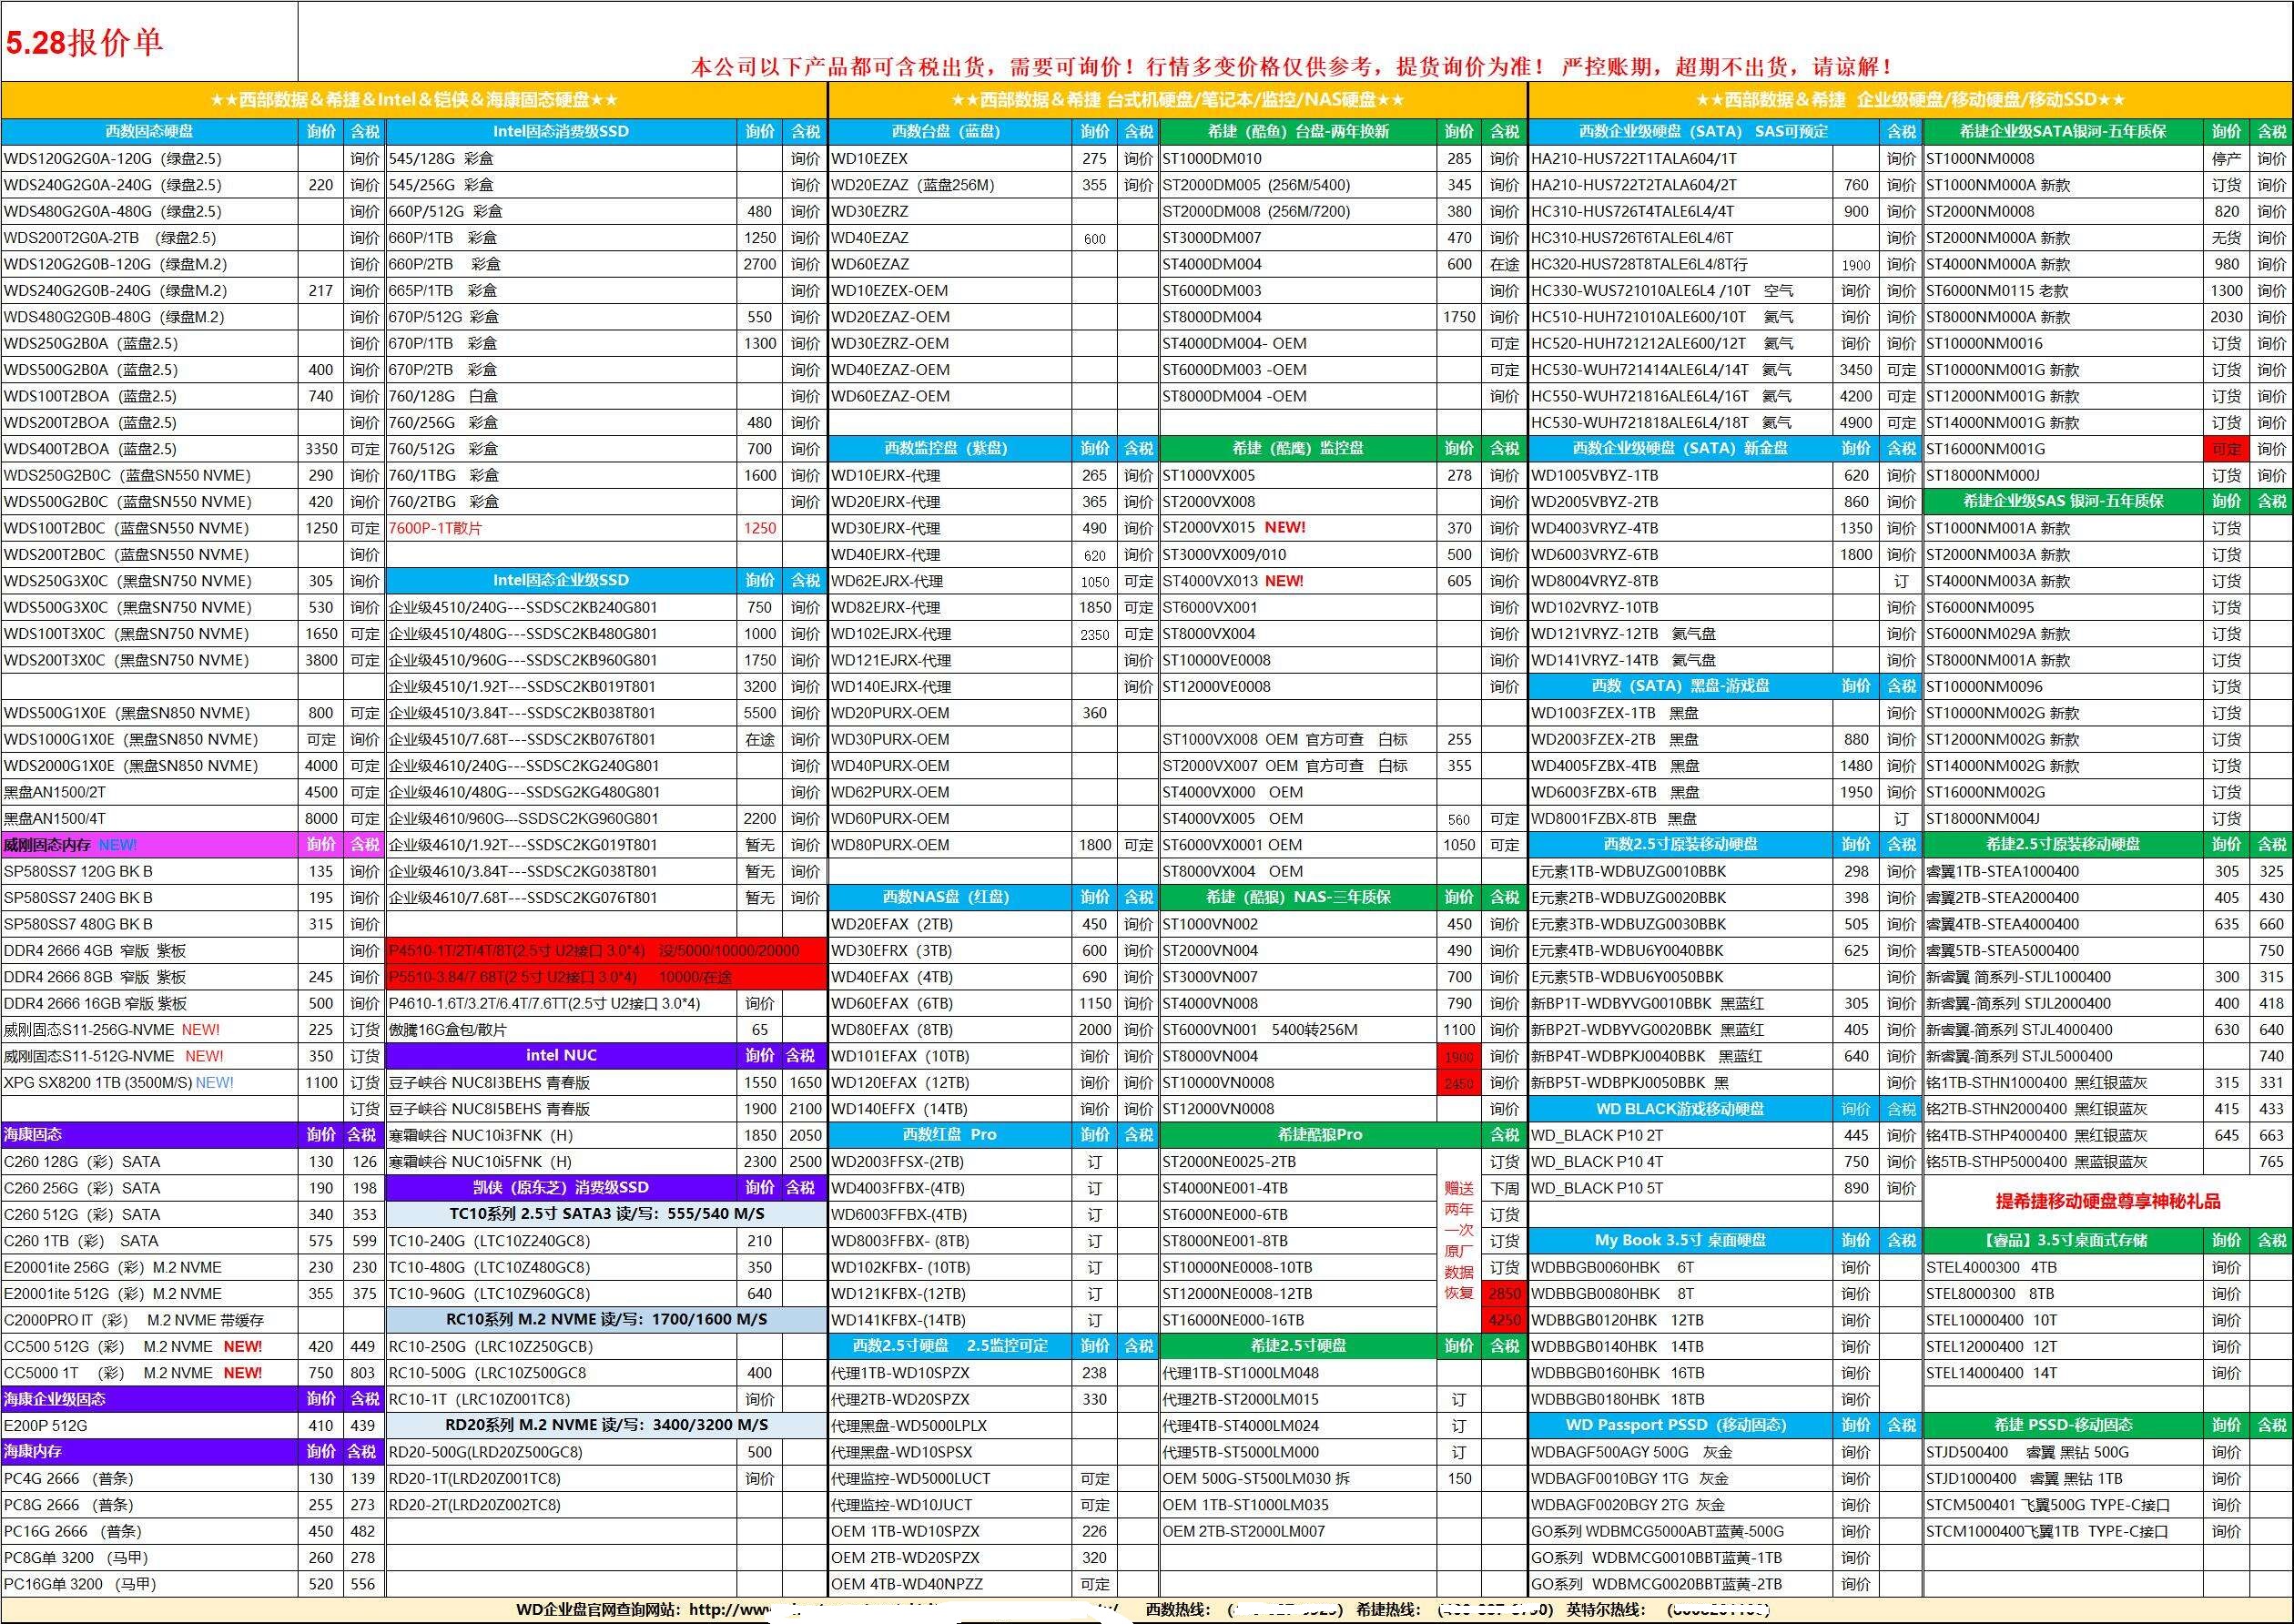Viewport: 2294px width, 1624px height.
Task: Click header "希捷企业级SAS 银河-五年质保"
Action: [x=2062, y=501]
